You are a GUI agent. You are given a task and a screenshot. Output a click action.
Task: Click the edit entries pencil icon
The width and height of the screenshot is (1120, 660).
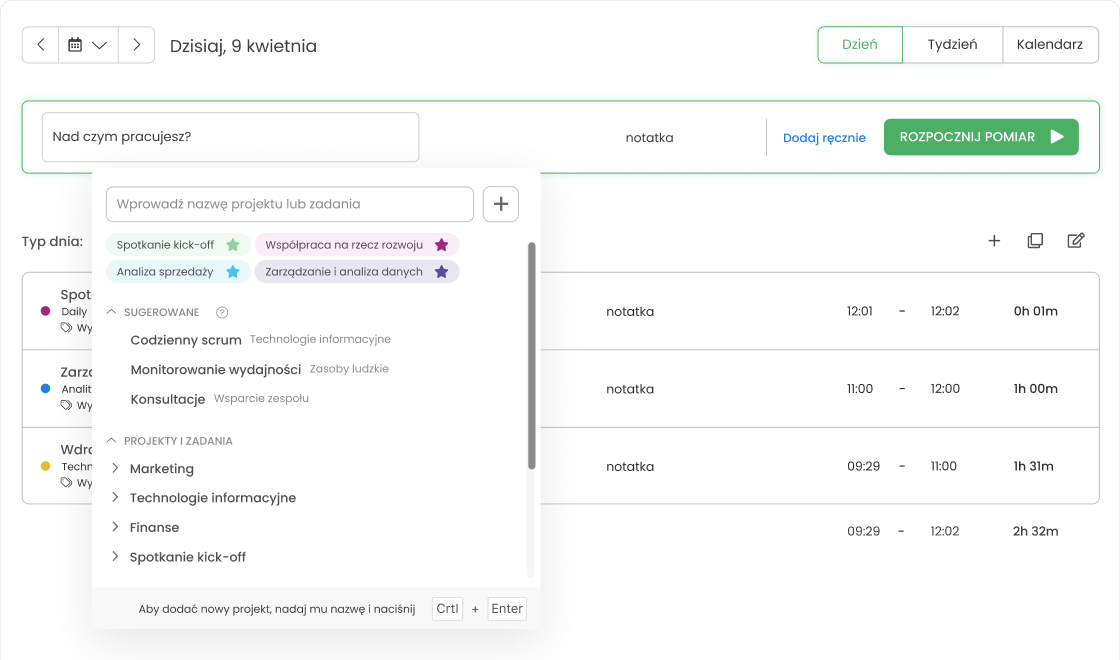tap(1076, 241)
